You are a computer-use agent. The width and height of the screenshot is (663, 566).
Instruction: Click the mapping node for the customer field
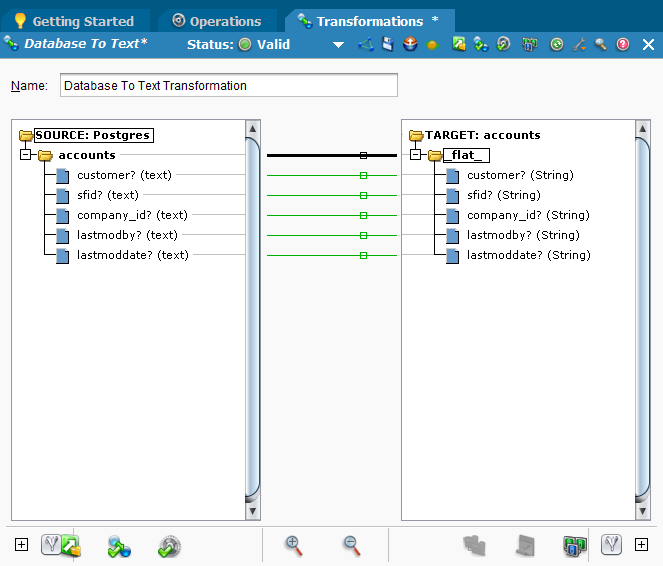(x=363, y=175)
